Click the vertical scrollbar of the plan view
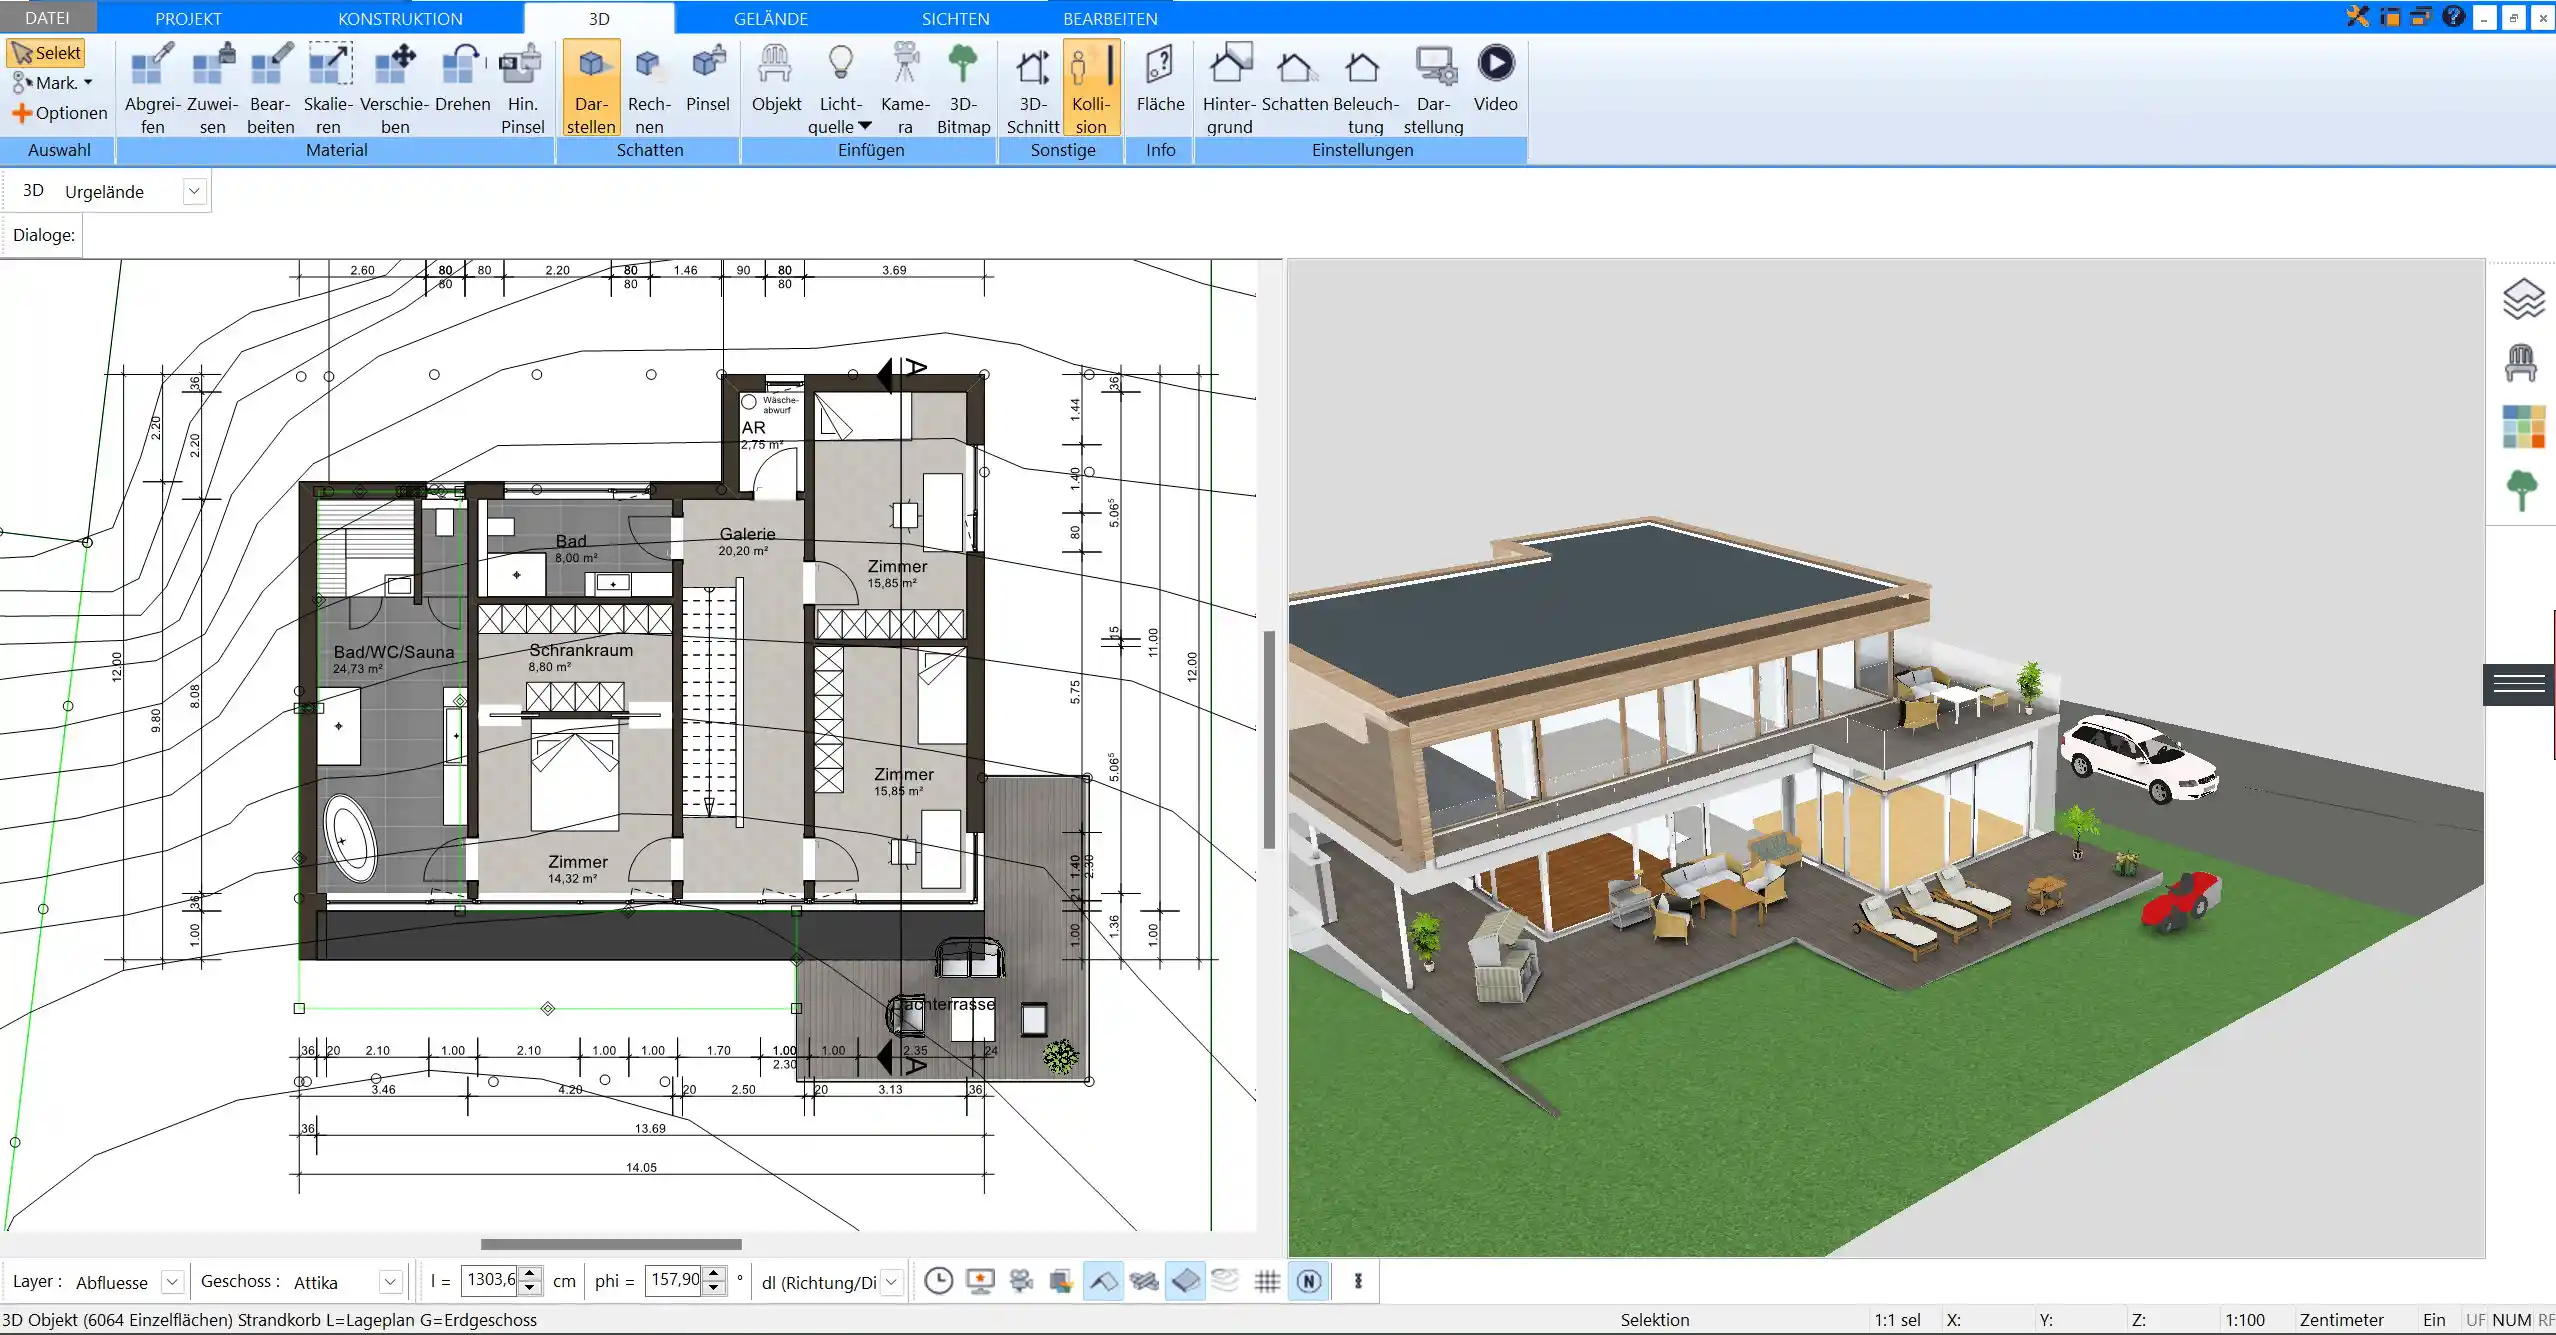 [1269, 739]
